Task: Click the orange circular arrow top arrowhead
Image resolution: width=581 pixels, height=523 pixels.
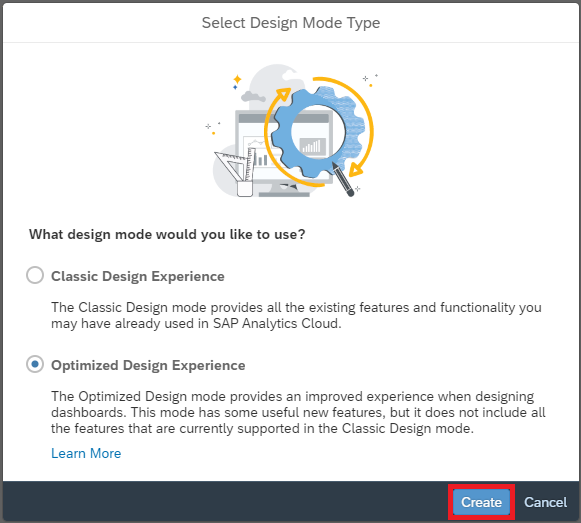Action: [x=284, y=94]
